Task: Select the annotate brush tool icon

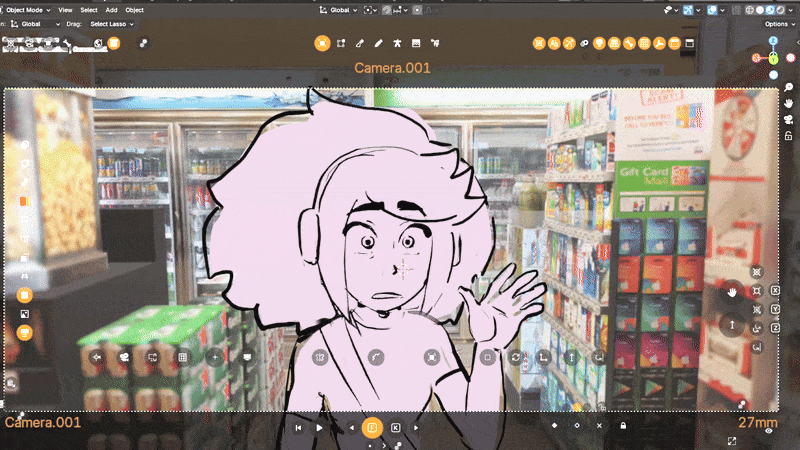Action: pyautogui.click(x=360, y=43)
